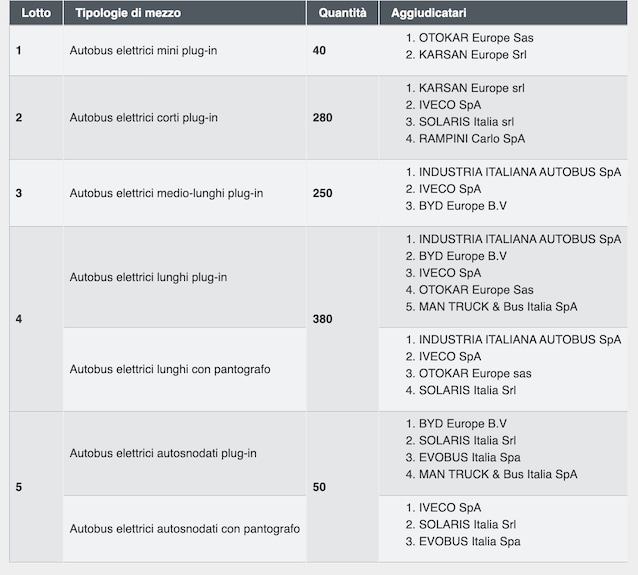Select Autobus elettrici lunghi plug-in cell
This screenshot has height=575, width=638.
coord(185,277)
